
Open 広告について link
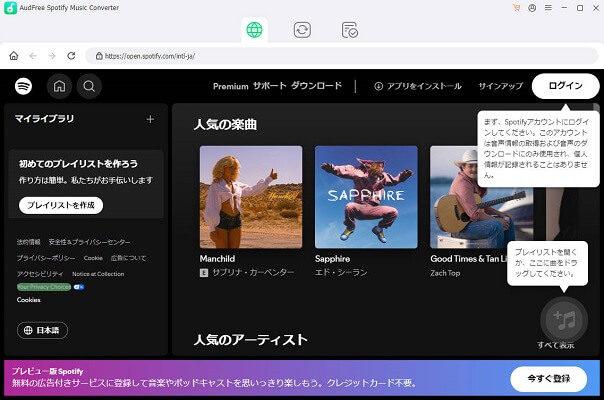[129, 258]
